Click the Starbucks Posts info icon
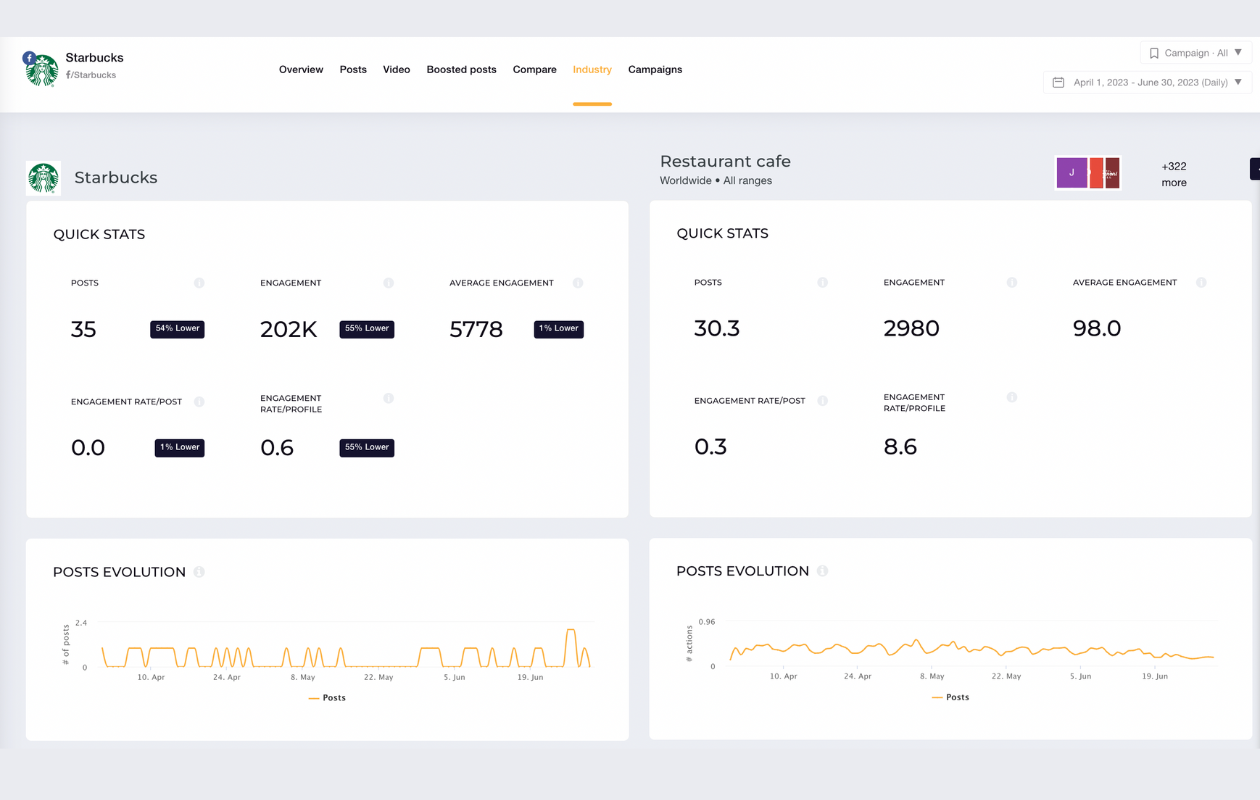1260x800 pixels. coord(199,283)
